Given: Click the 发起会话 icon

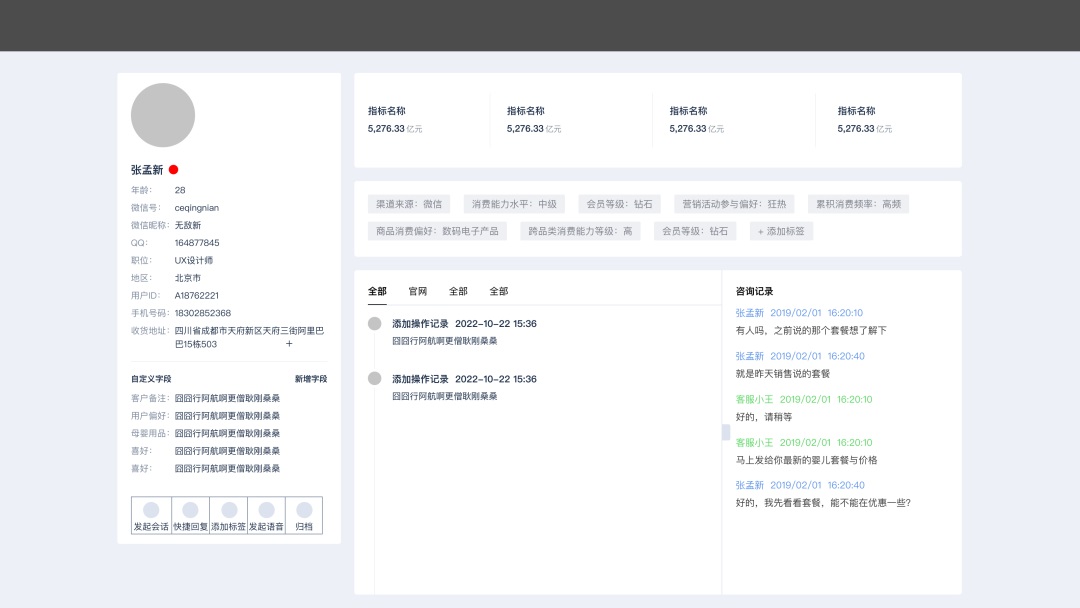Looking at the screenshot, I should [x=151, y=510].
